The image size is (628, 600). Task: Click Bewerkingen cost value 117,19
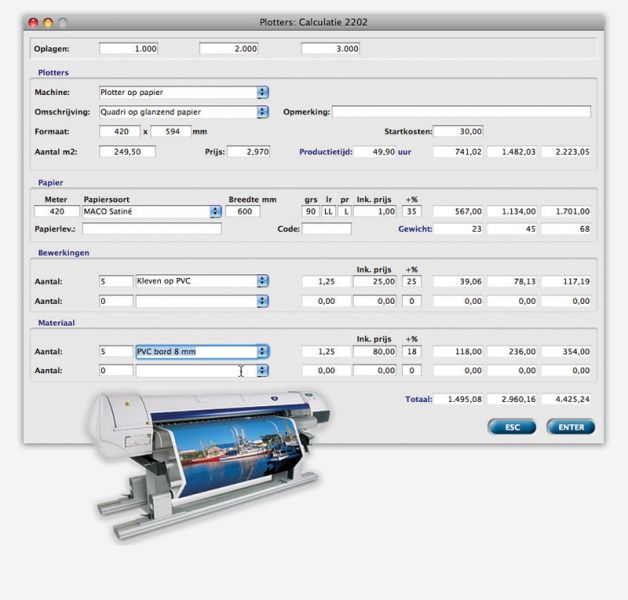point(566,282)
